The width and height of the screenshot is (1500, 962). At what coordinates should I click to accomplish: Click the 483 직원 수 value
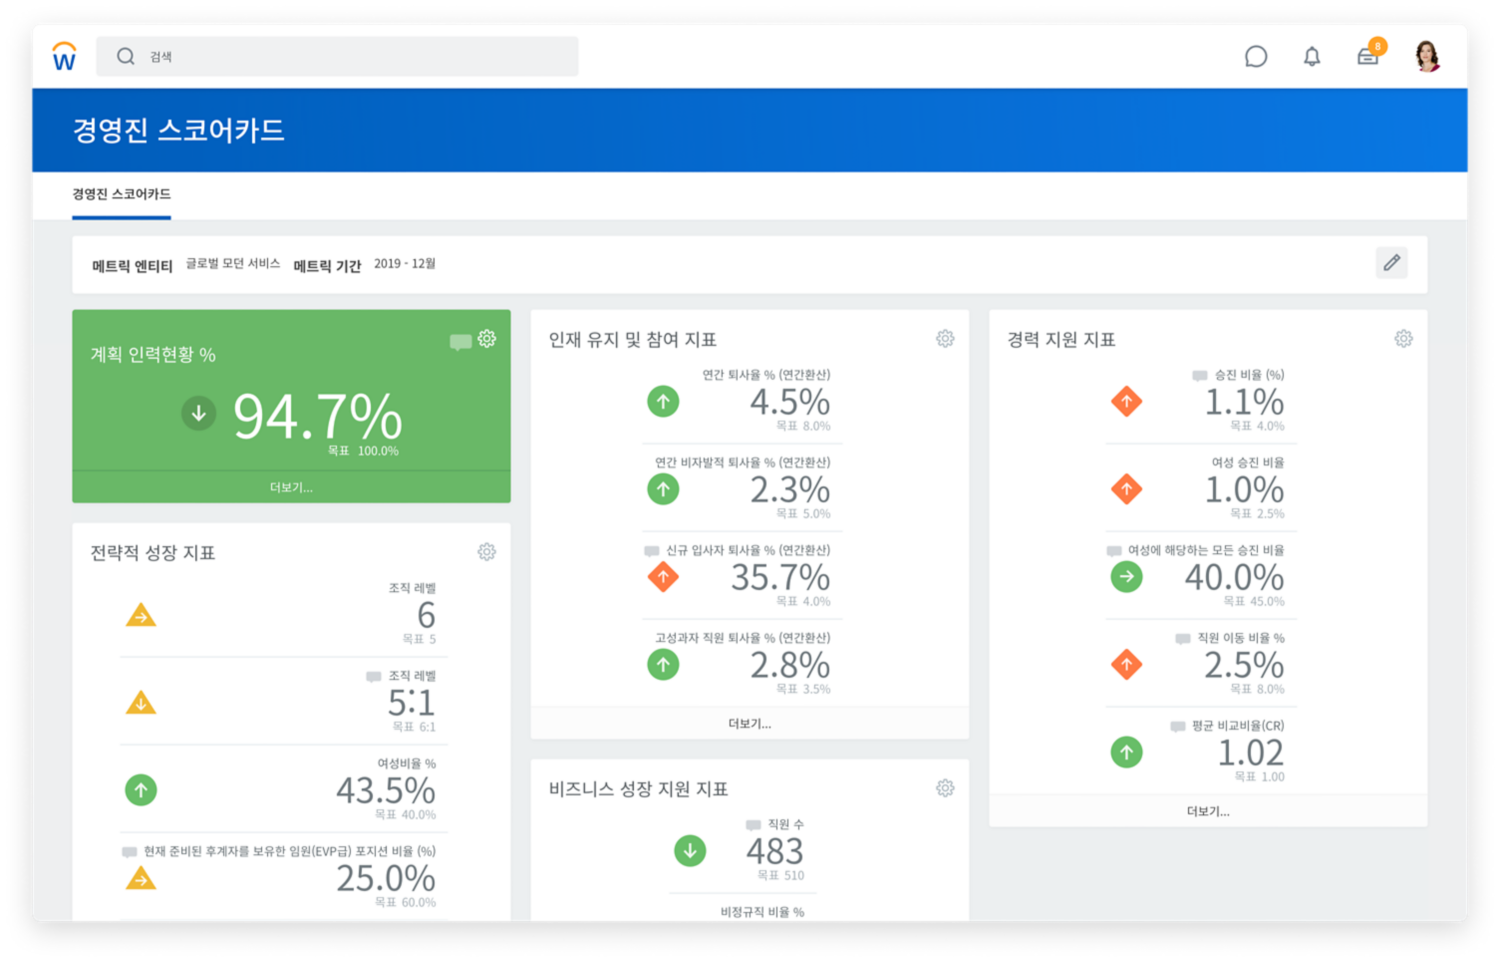[x=775, y=851]
